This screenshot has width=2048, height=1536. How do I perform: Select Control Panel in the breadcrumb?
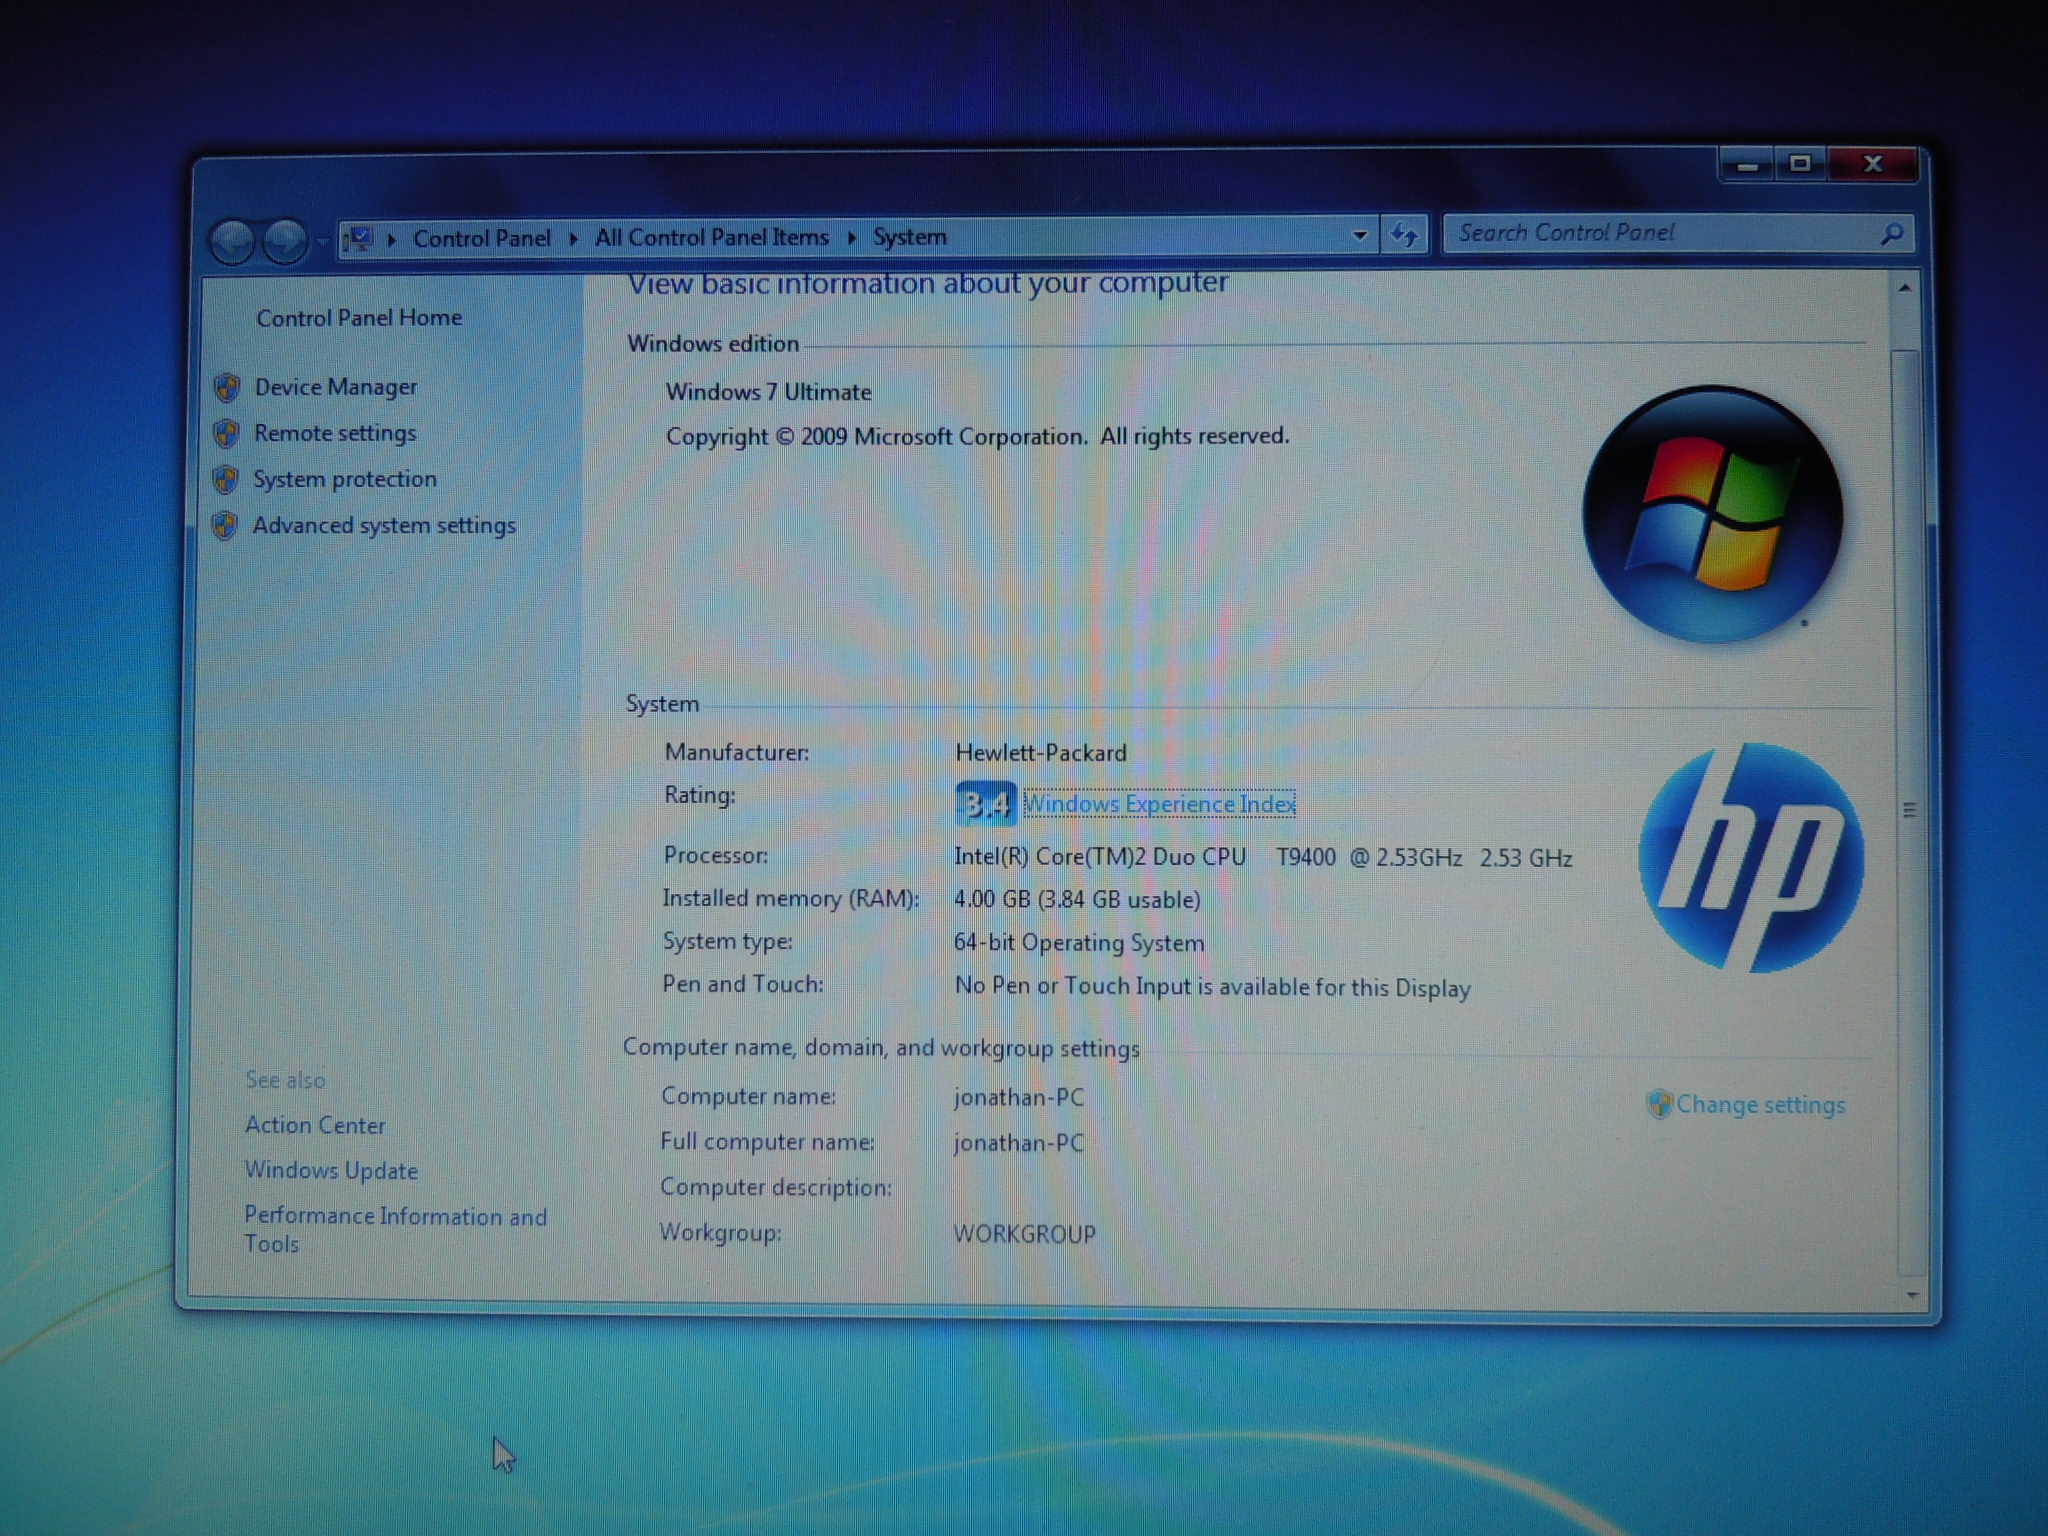point(481,238)
